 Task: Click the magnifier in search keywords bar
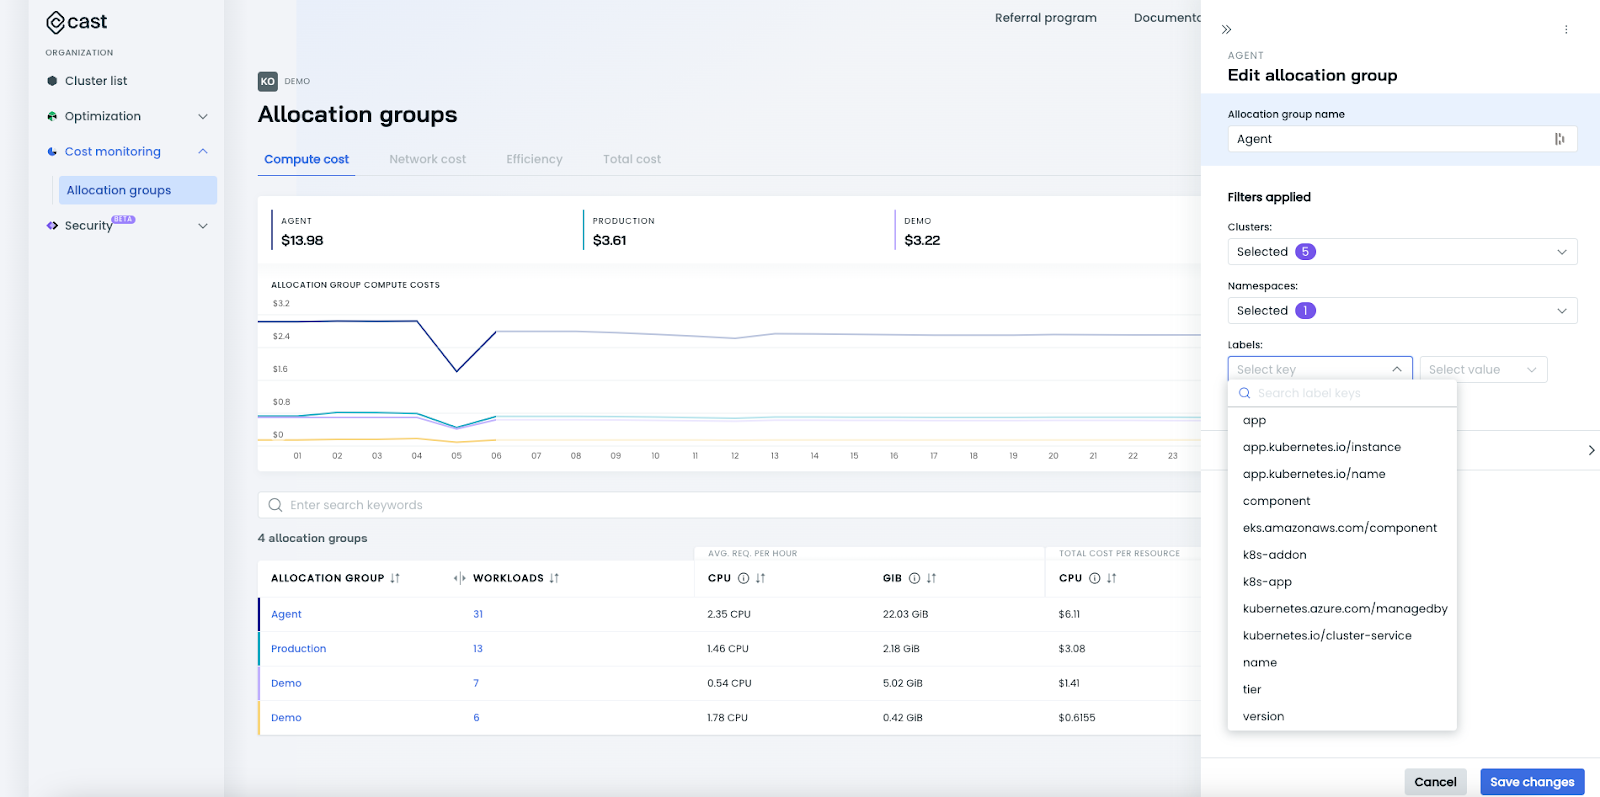coord(275,505)
